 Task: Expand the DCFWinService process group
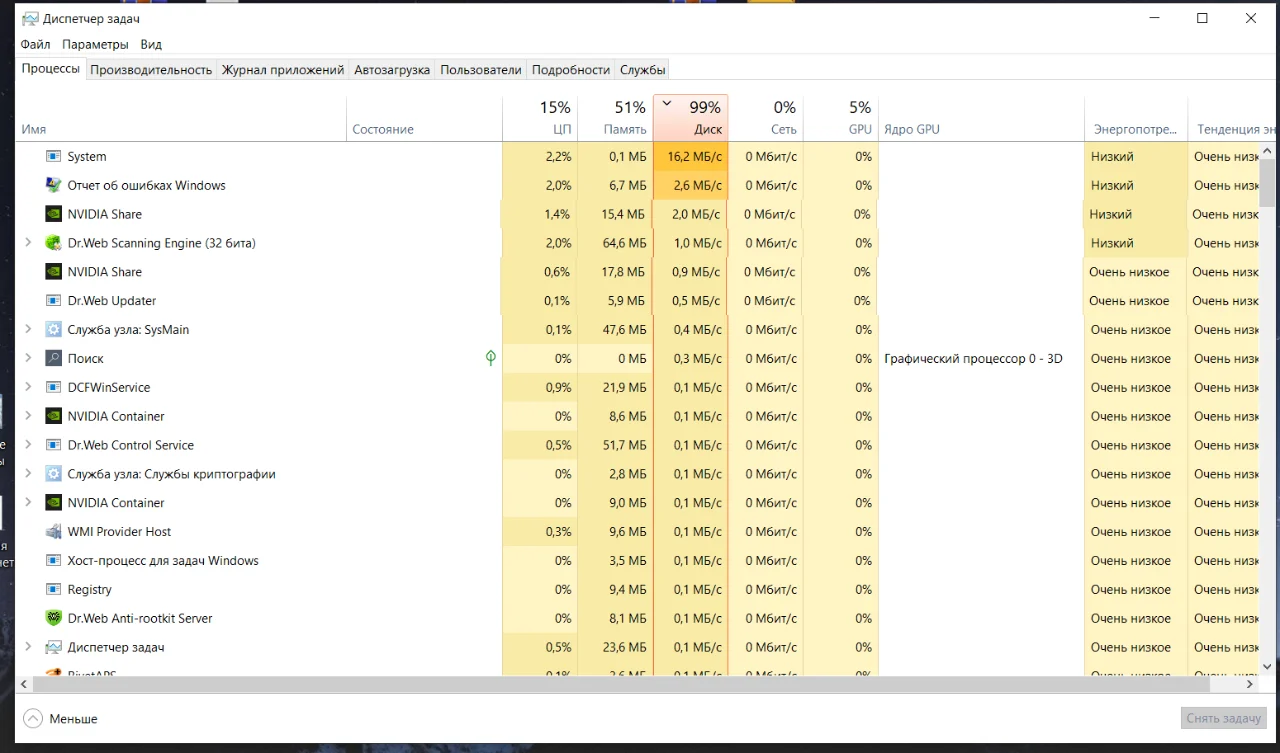coord(28,388)
